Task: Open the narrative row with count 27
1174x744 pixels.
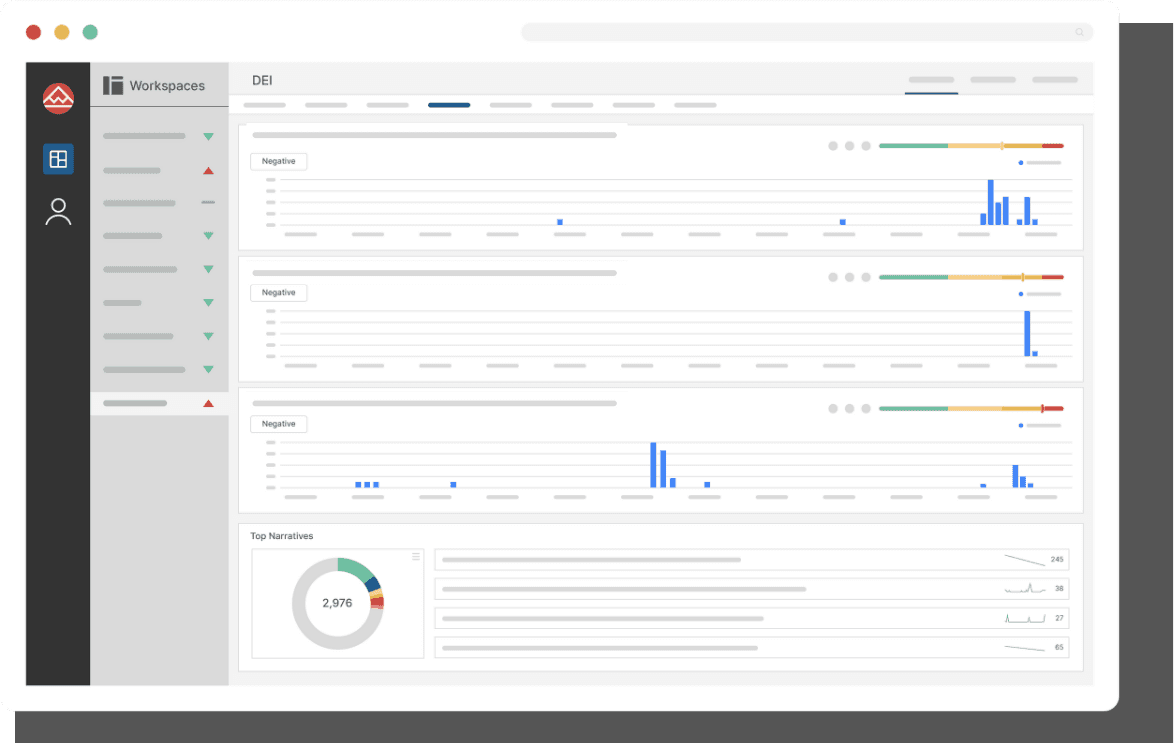Action: pyautogui.click(x=752, y=618)
